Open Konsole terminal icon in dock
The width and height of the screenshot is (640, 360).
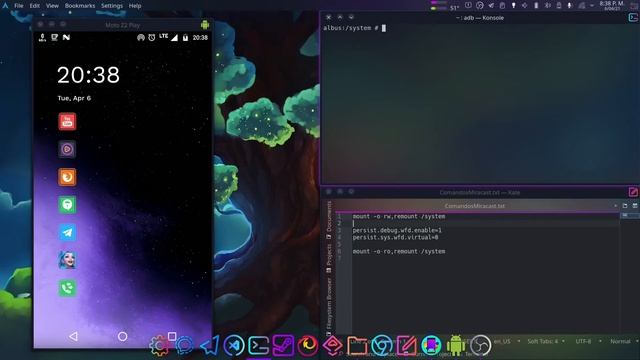(259, 346)
